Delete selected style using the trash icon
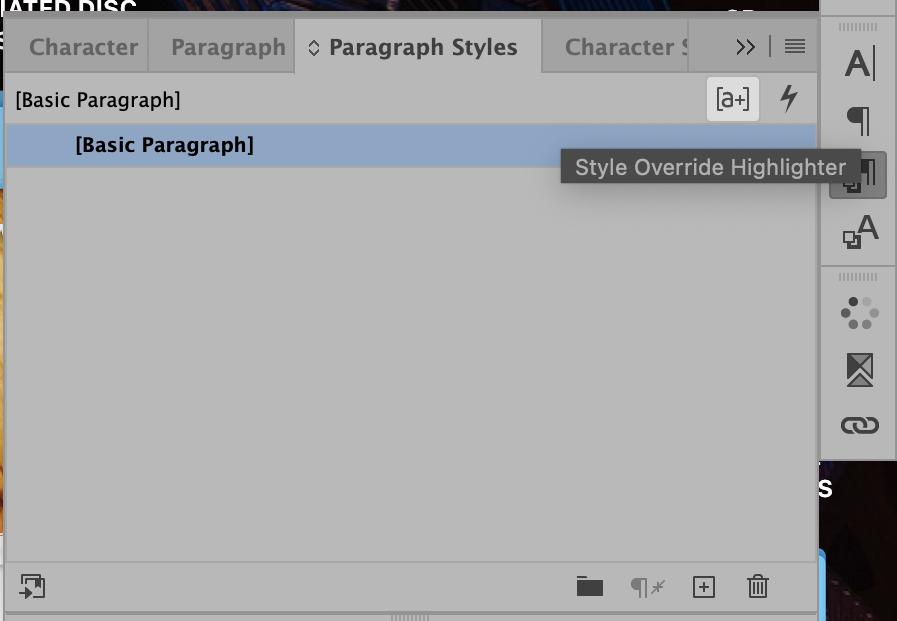Viewport: 897px width, 621px height. click(x=758, y=587)
